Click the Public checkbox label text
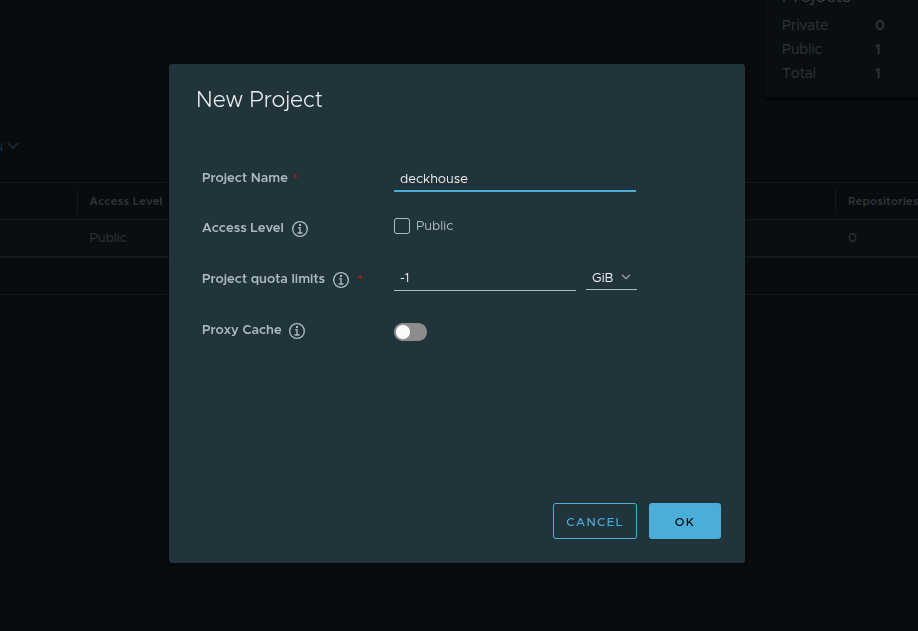Image resolution: width=918 pixels, height=631 pixels. click(433, 226)
